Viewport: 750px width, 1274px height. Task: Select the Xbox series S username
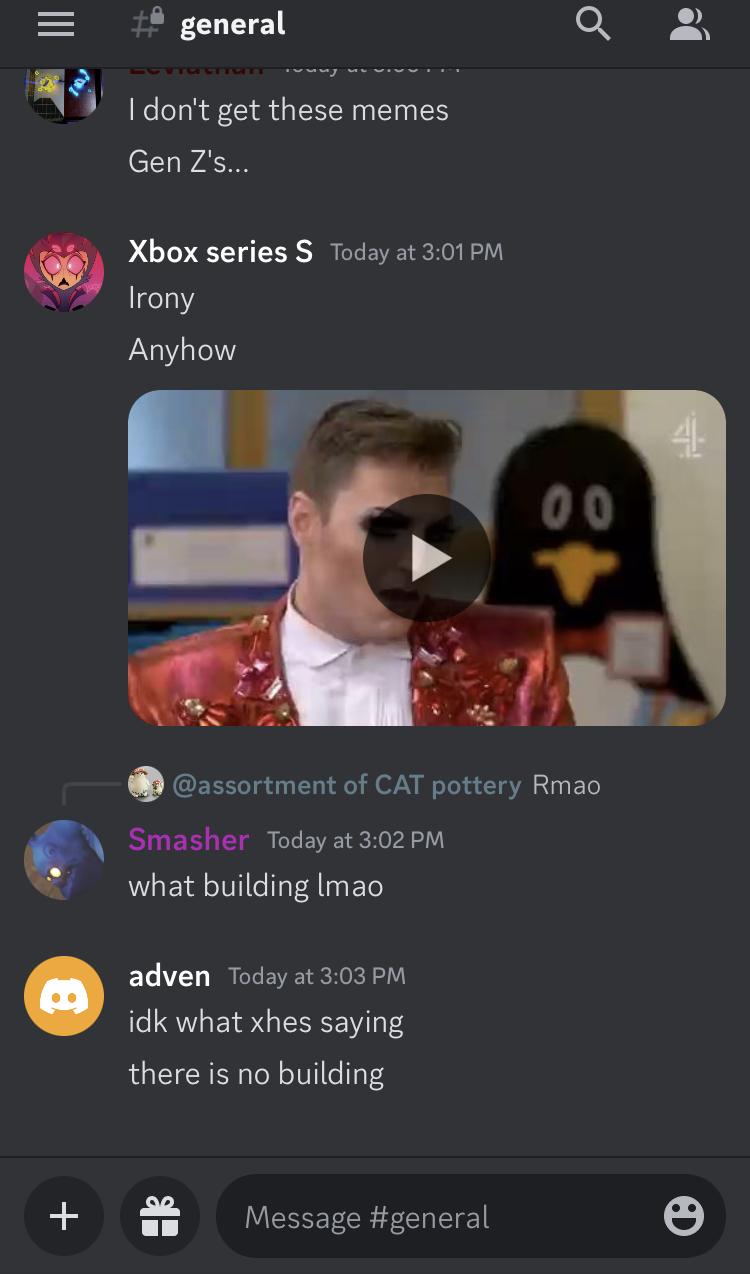tap(221, 252)
